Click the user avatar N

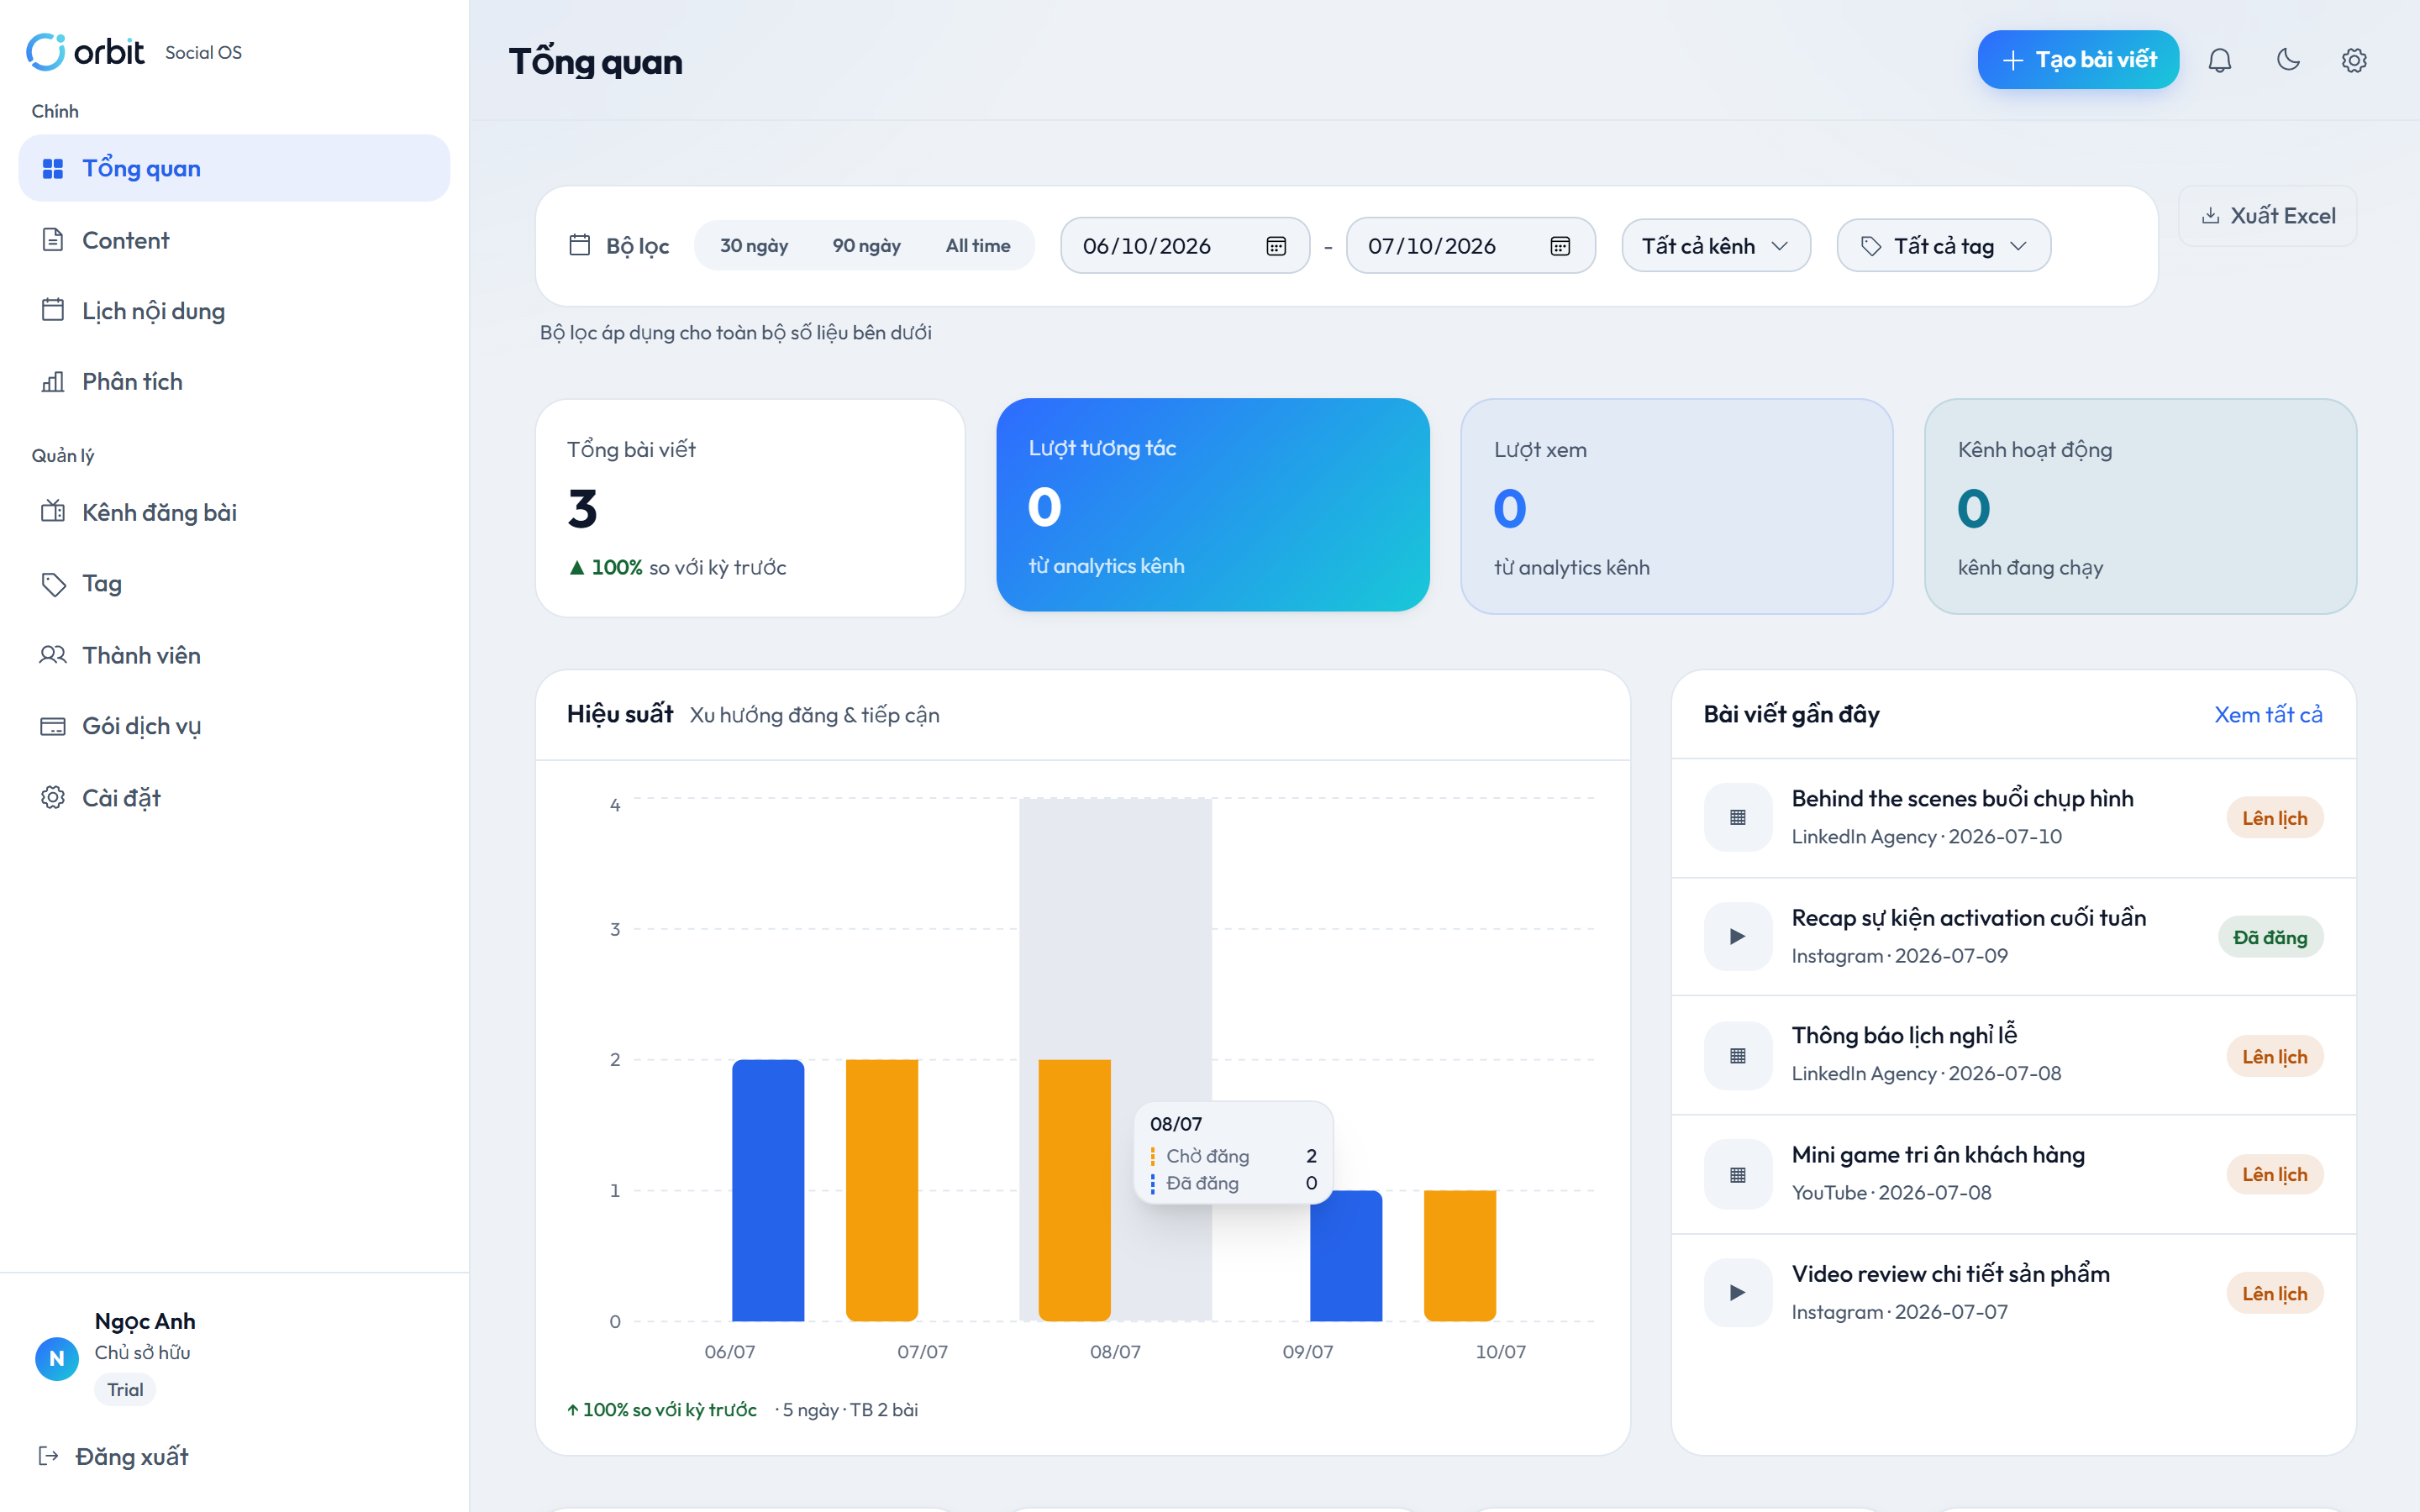tap(57, 1359)
